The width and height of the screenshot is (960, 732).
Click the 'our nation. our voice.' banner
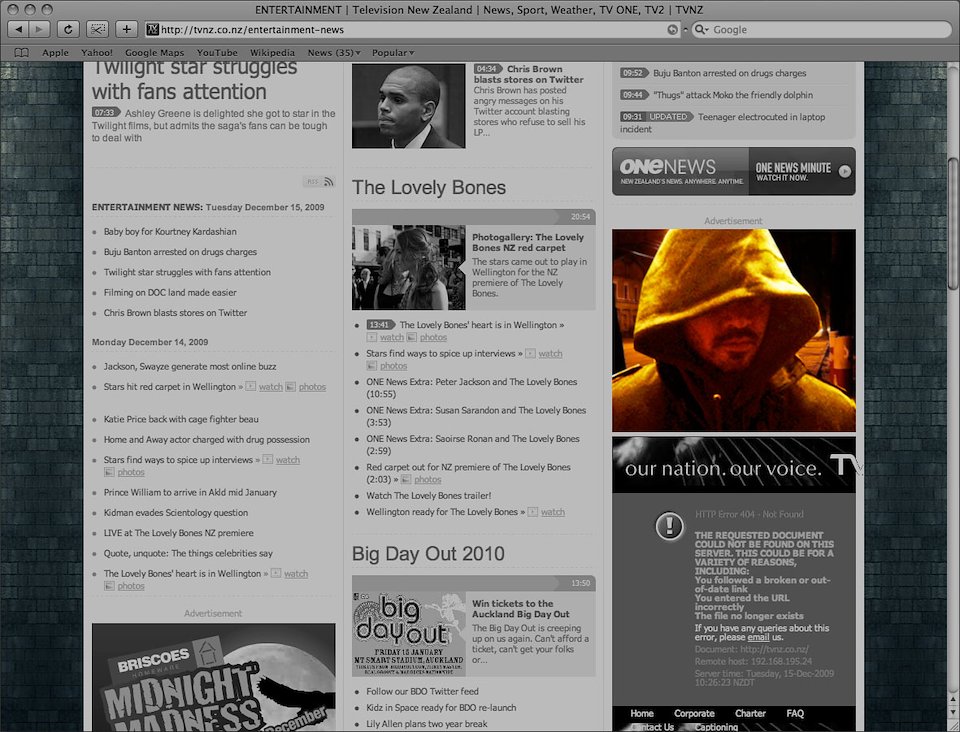733,465
